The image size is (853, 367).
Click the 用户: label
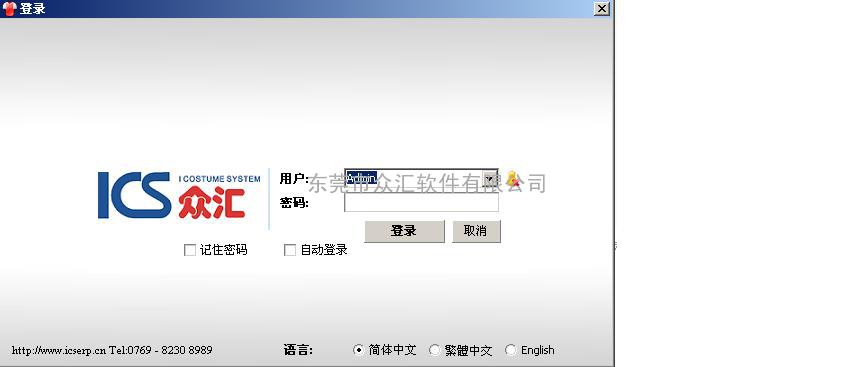click(294, 178)
